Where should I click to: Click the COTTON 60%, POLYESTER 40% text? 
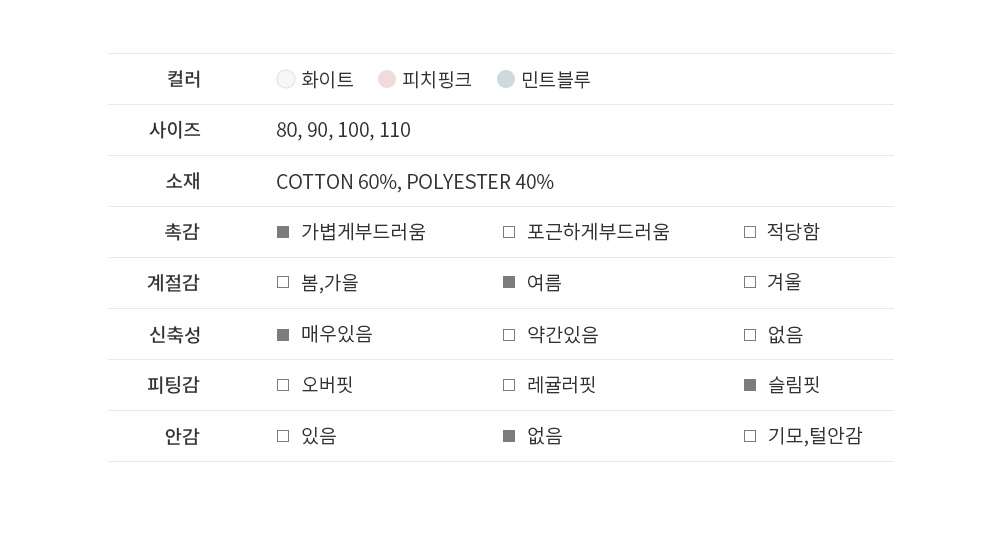(414, 182)
